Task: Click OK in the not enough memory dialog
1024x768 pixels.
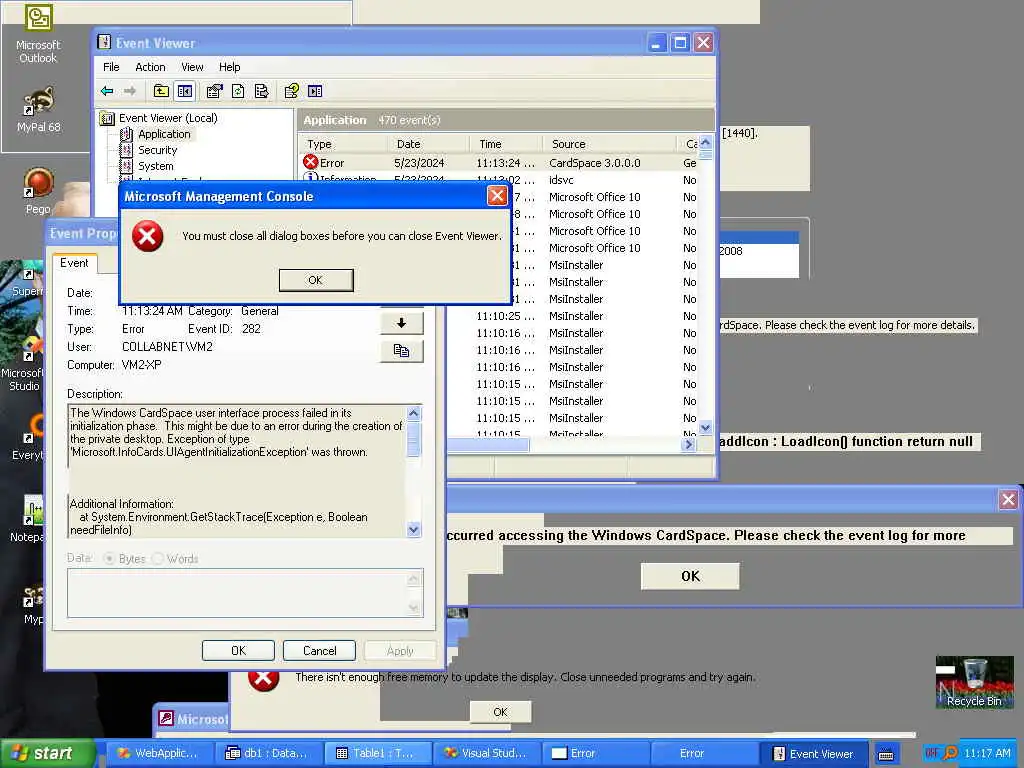Action: coord(500,712)
